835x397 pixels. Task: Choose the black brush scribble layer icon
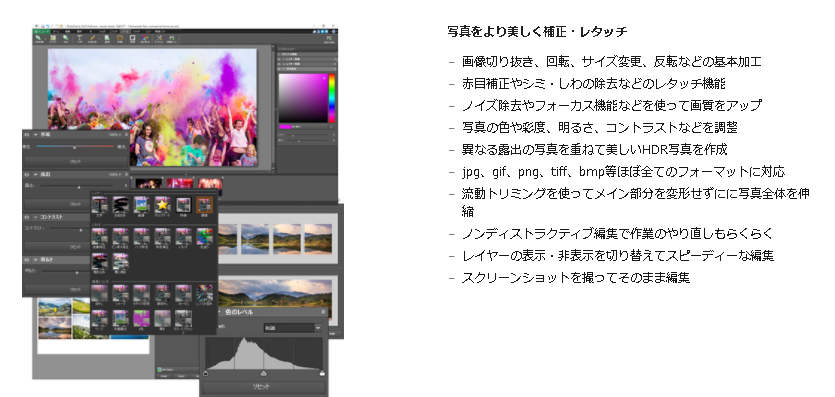pos(120,205)
